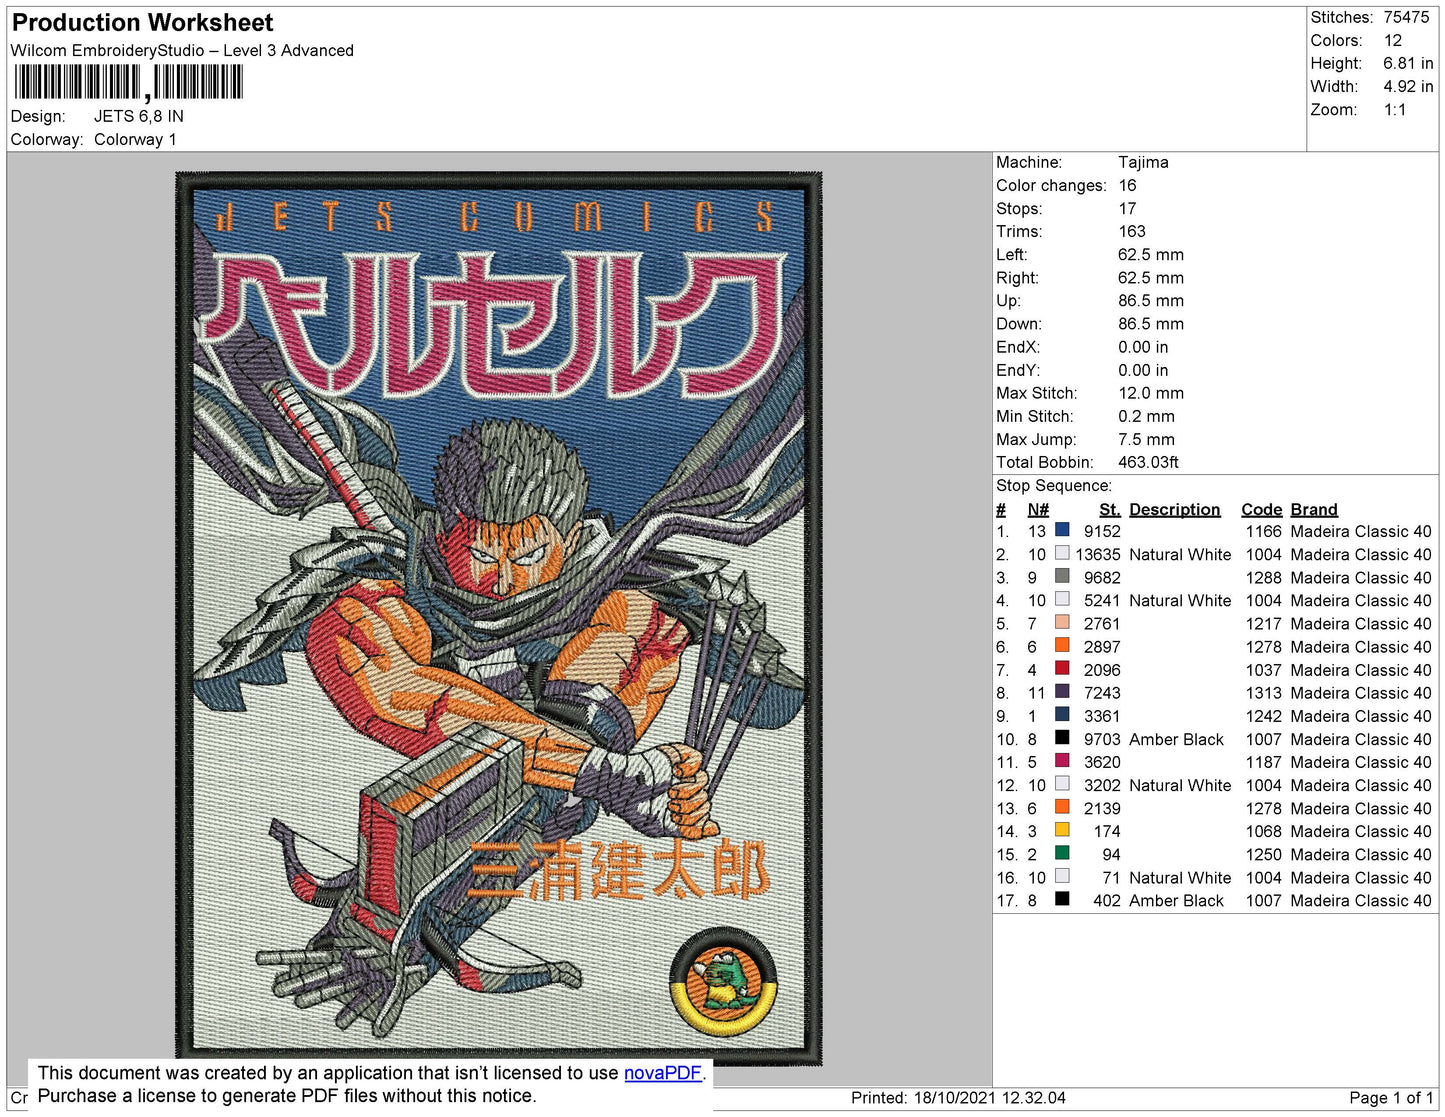Click the 'Colorway 1' value
The height and width of the screenshot is (1117, 1445).
pos(135,139)
